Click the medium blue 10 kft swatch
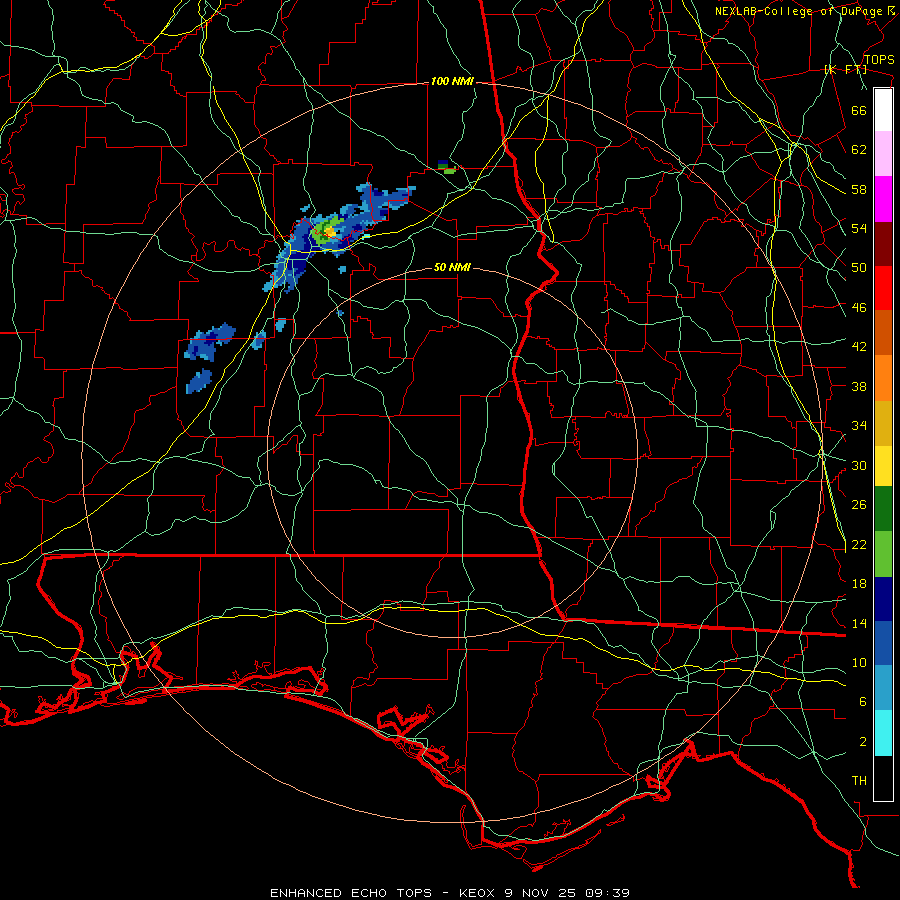Viewport: 900px width, 900px height. (x=883, y=643)
